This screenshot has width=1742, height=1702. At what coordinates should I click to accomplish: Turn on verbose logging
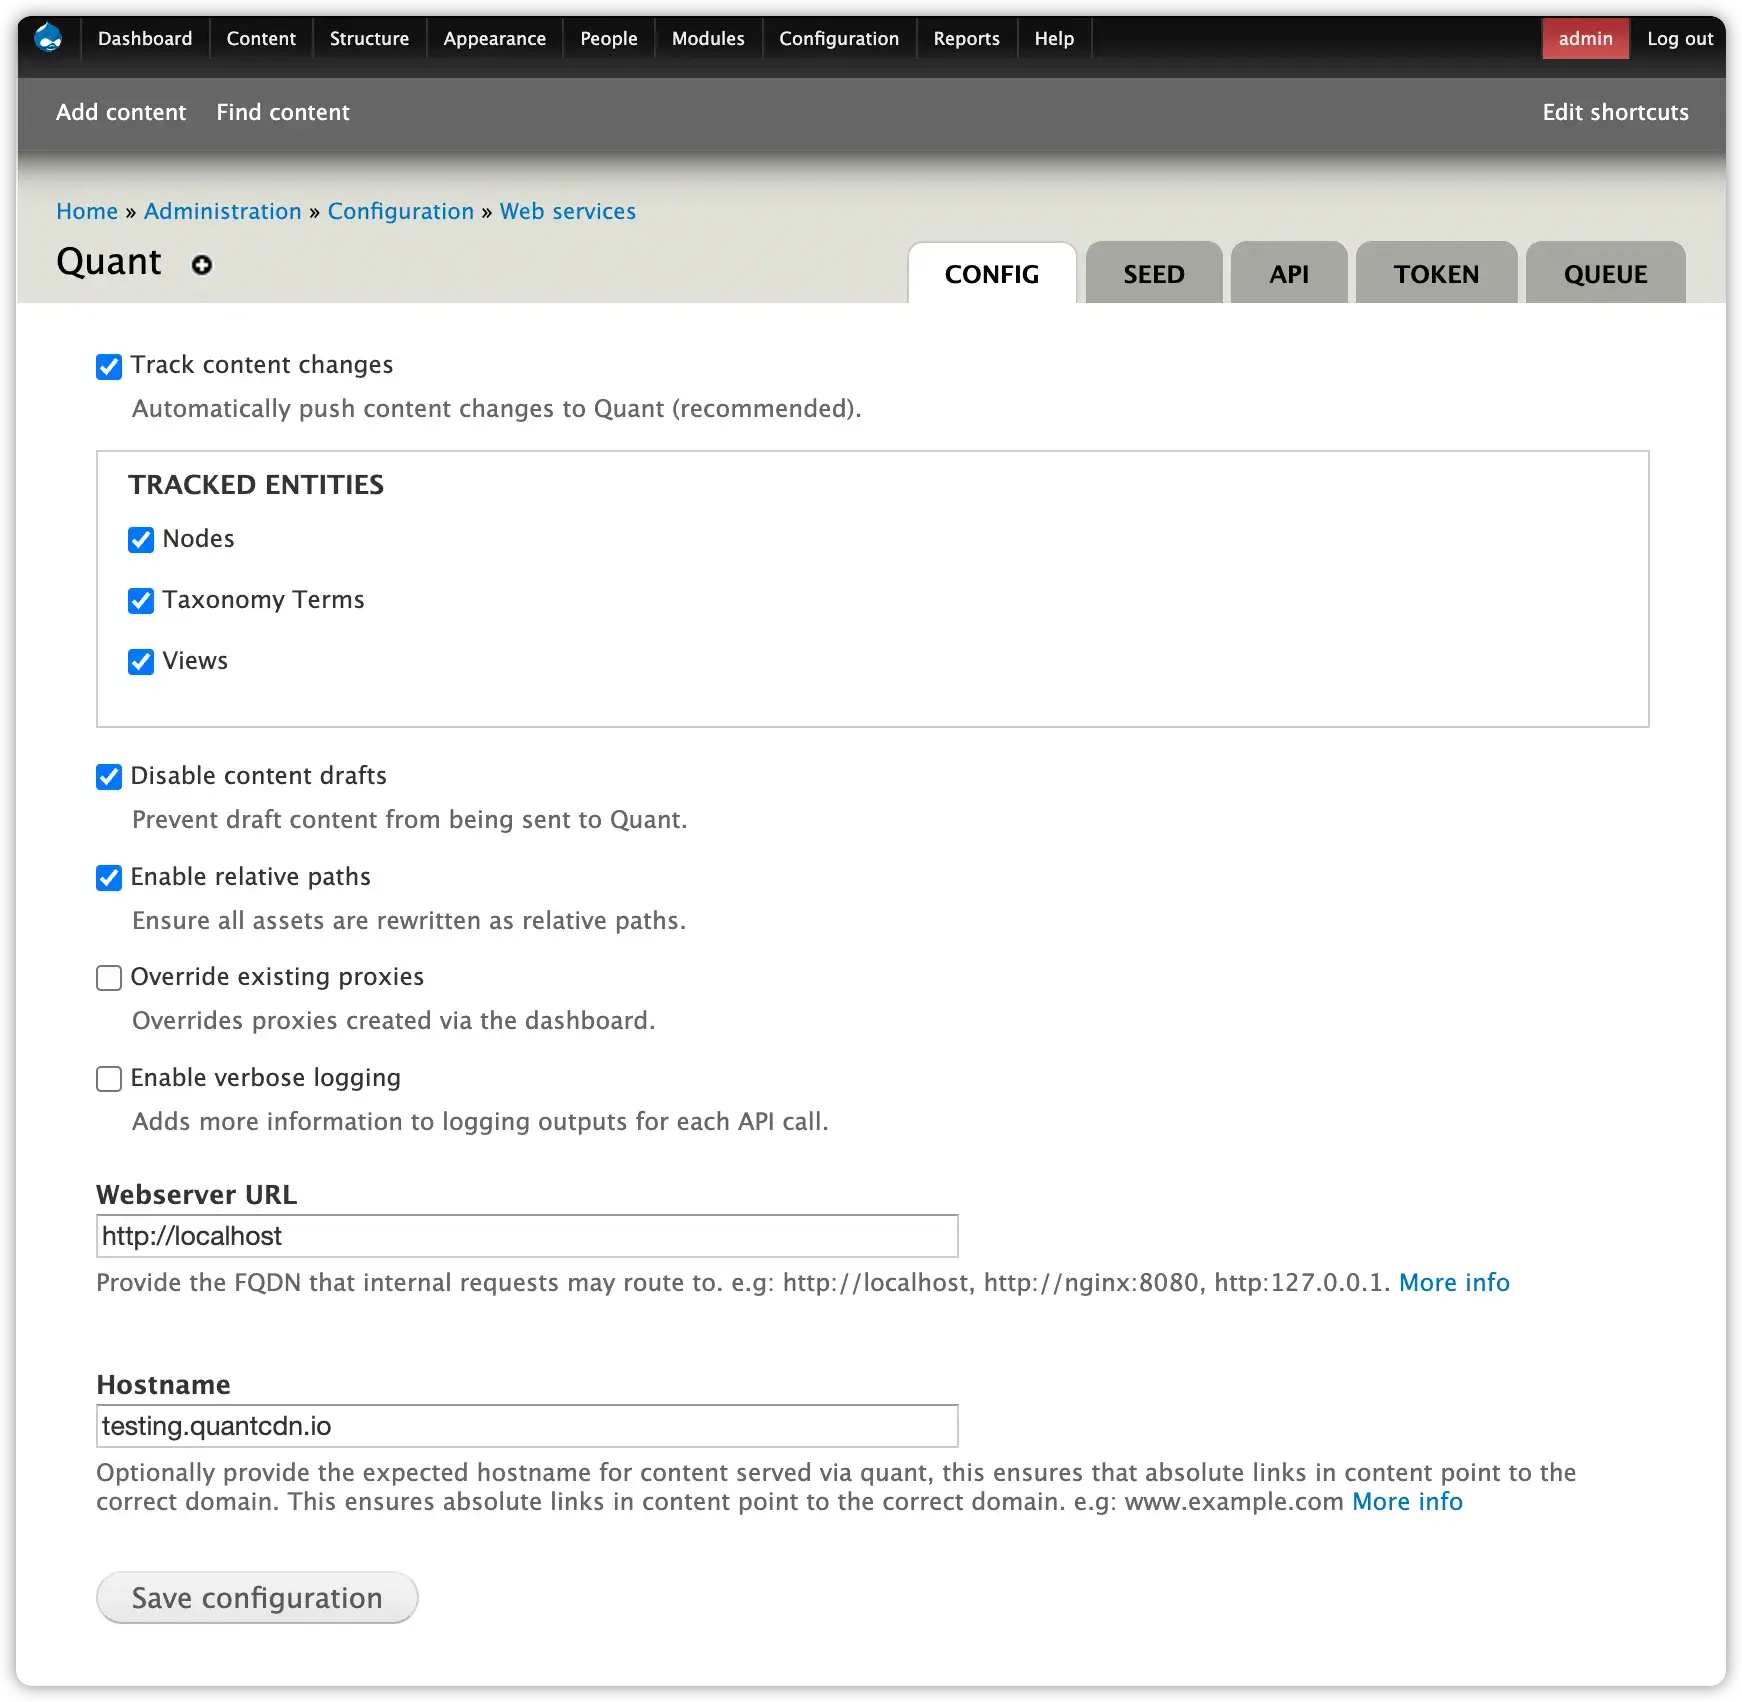108,1079
